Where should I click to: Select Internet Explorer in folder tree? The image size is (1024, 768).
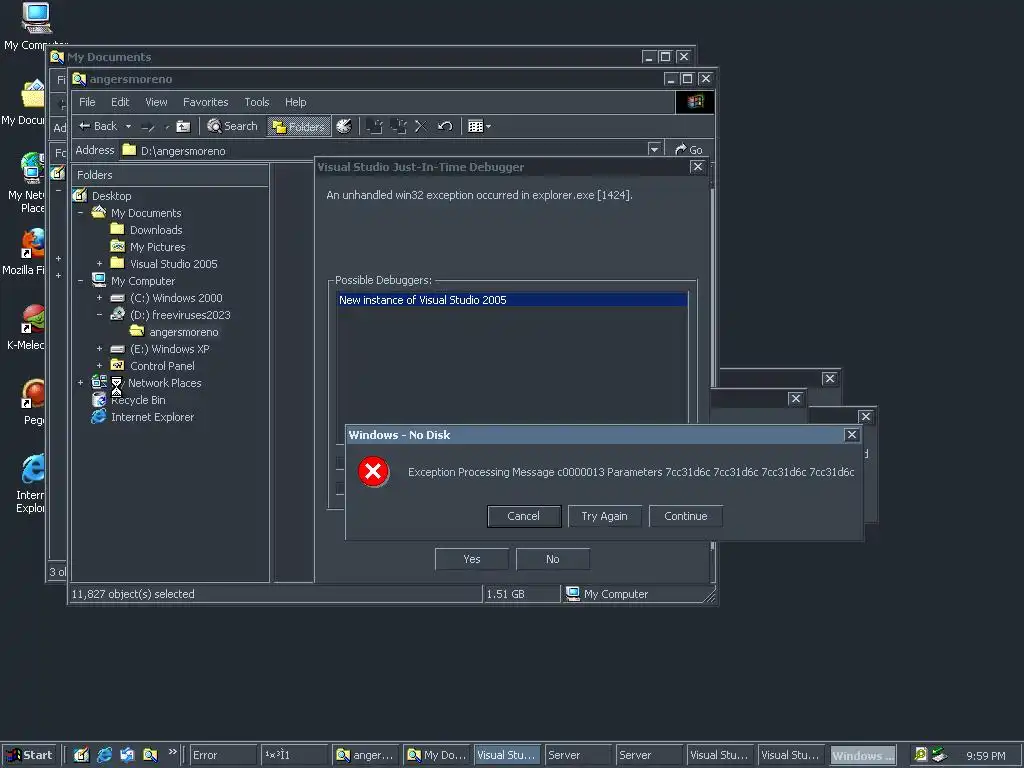152,417
